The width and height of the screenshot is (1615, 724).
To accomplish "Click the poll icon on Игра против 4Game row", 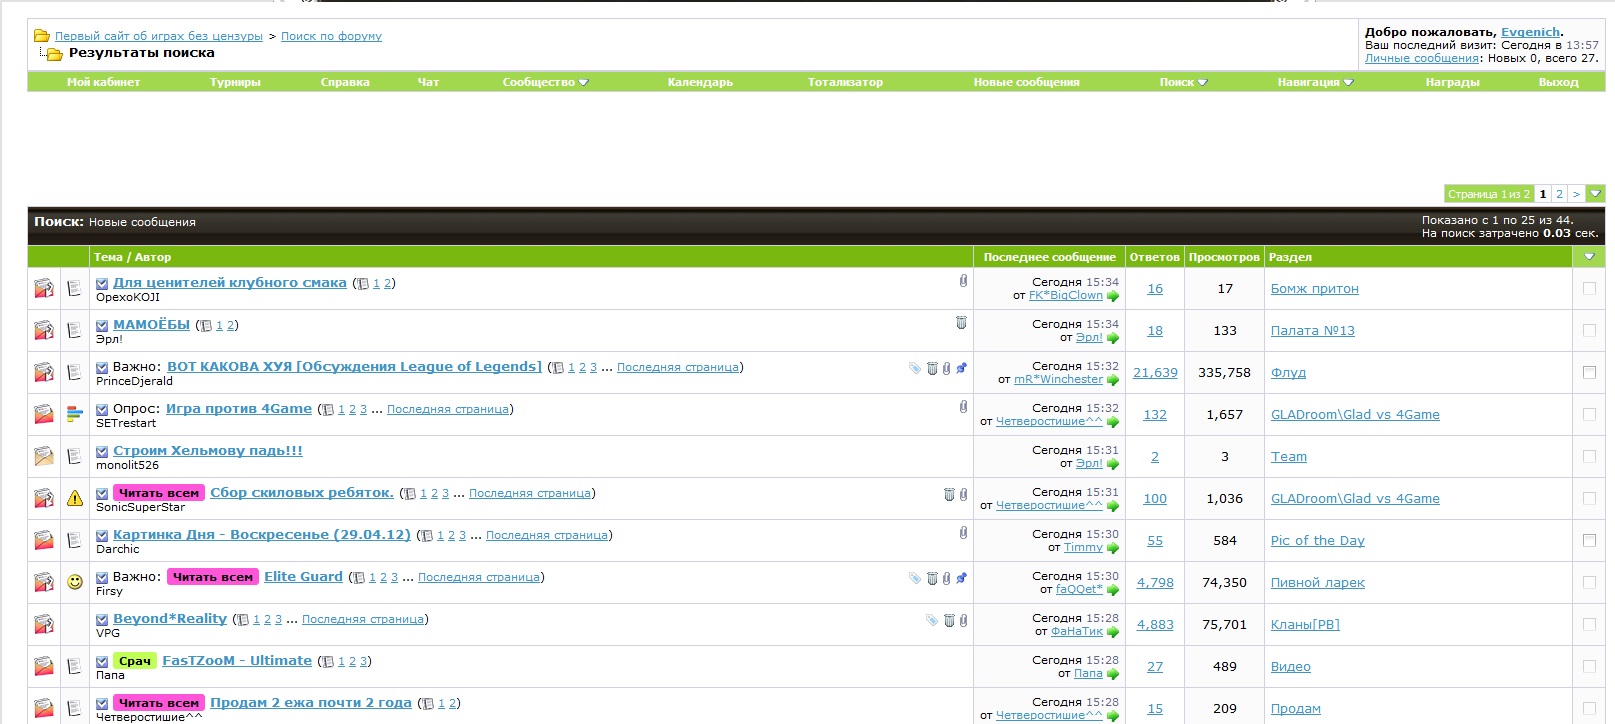I will (x=75, y=414).
